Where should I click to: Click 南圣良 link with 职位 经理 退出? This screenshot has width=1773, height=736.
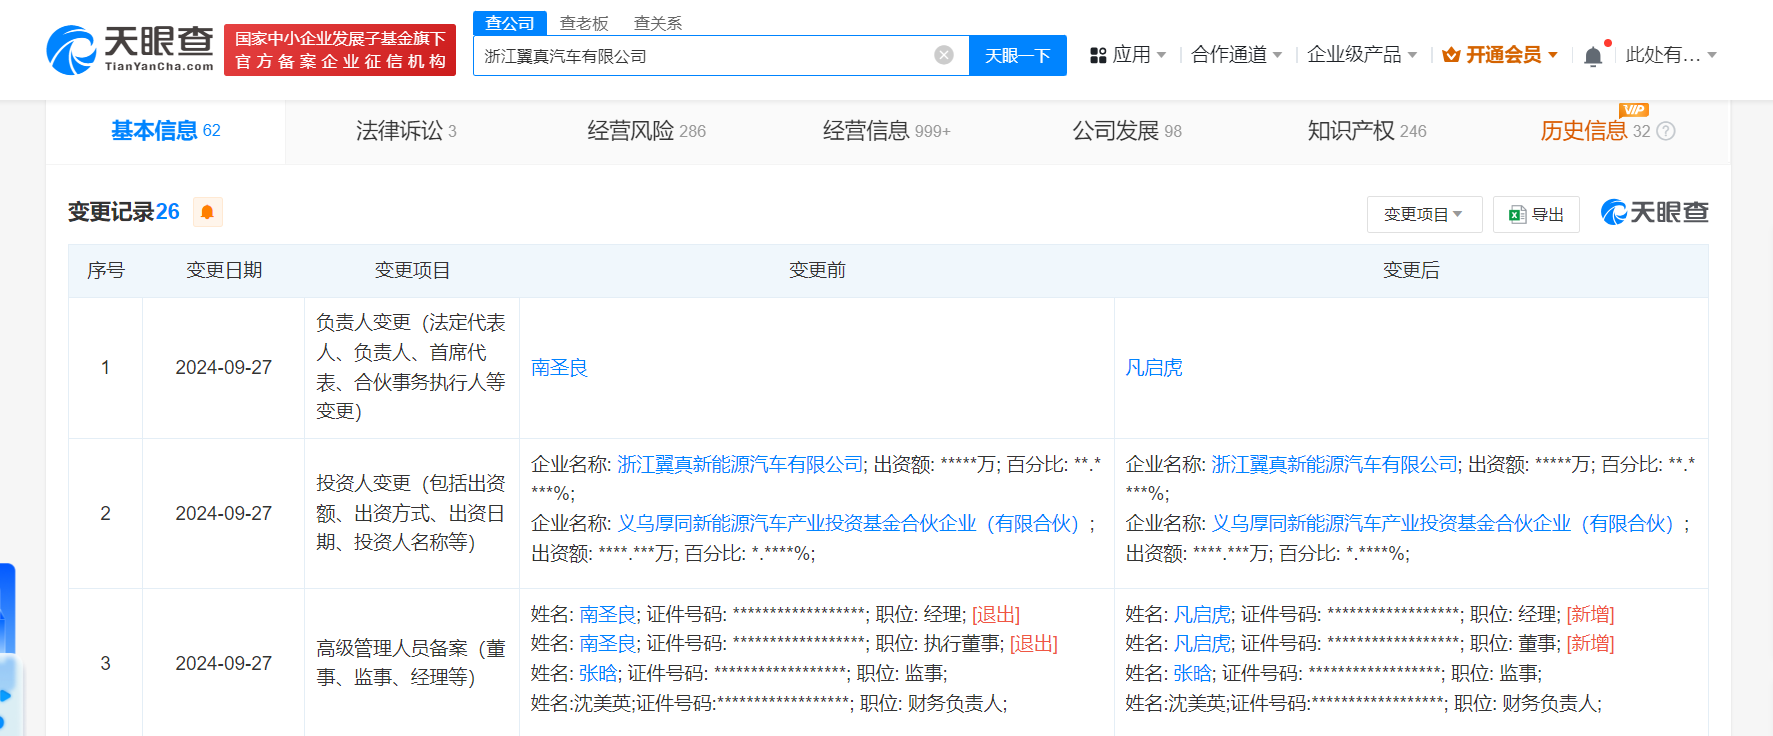pos(607,614)
